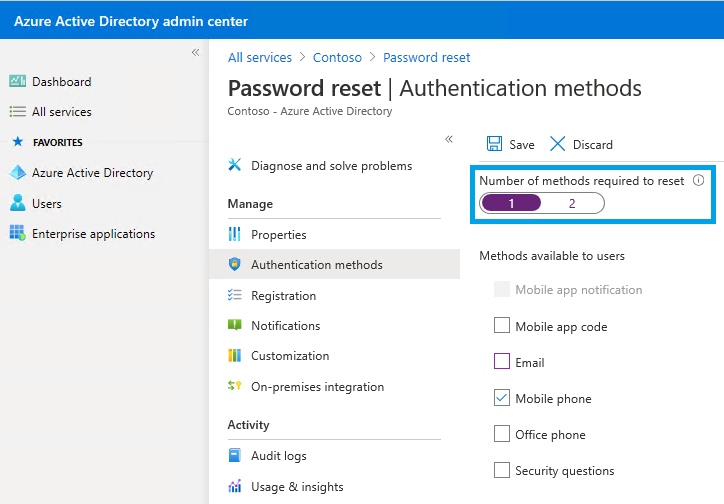The image size is (724, 504).
Task: Check the Email method checkbox
Action: click(x=502, y=362)
